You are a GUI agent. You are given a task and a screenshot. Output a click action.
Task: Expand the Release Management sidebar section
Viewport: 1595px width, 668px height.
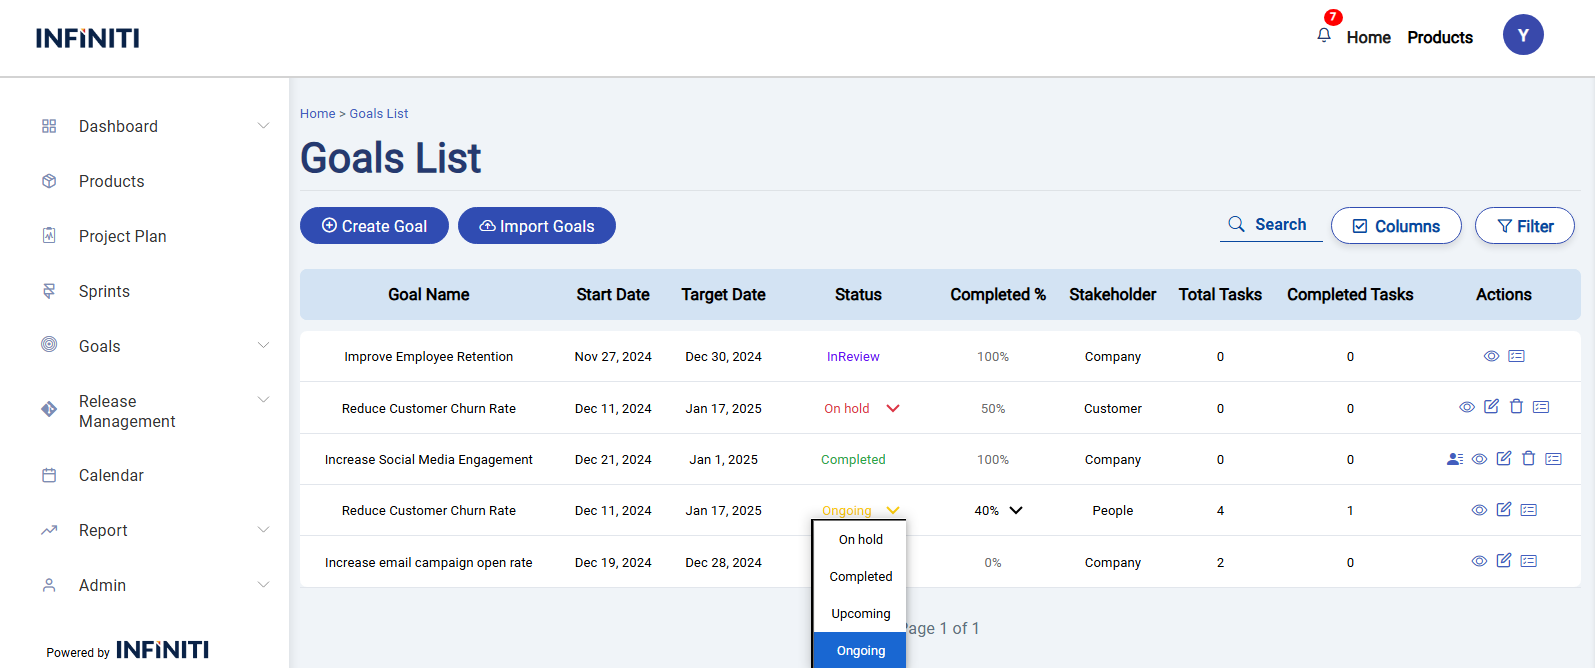point(263,400)
